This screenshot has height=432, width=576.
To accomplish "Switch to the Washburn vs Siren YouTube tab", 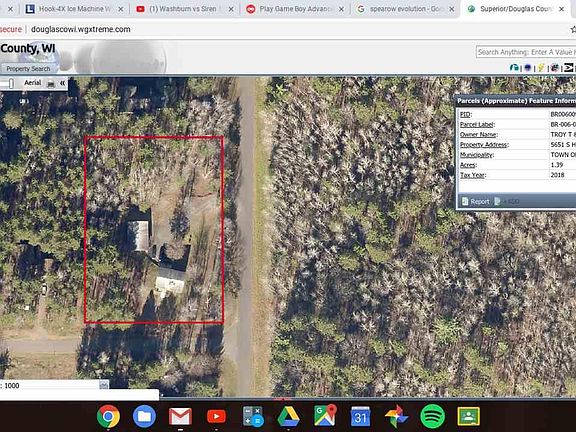I will pyautogui.click(x=184, y=9).
